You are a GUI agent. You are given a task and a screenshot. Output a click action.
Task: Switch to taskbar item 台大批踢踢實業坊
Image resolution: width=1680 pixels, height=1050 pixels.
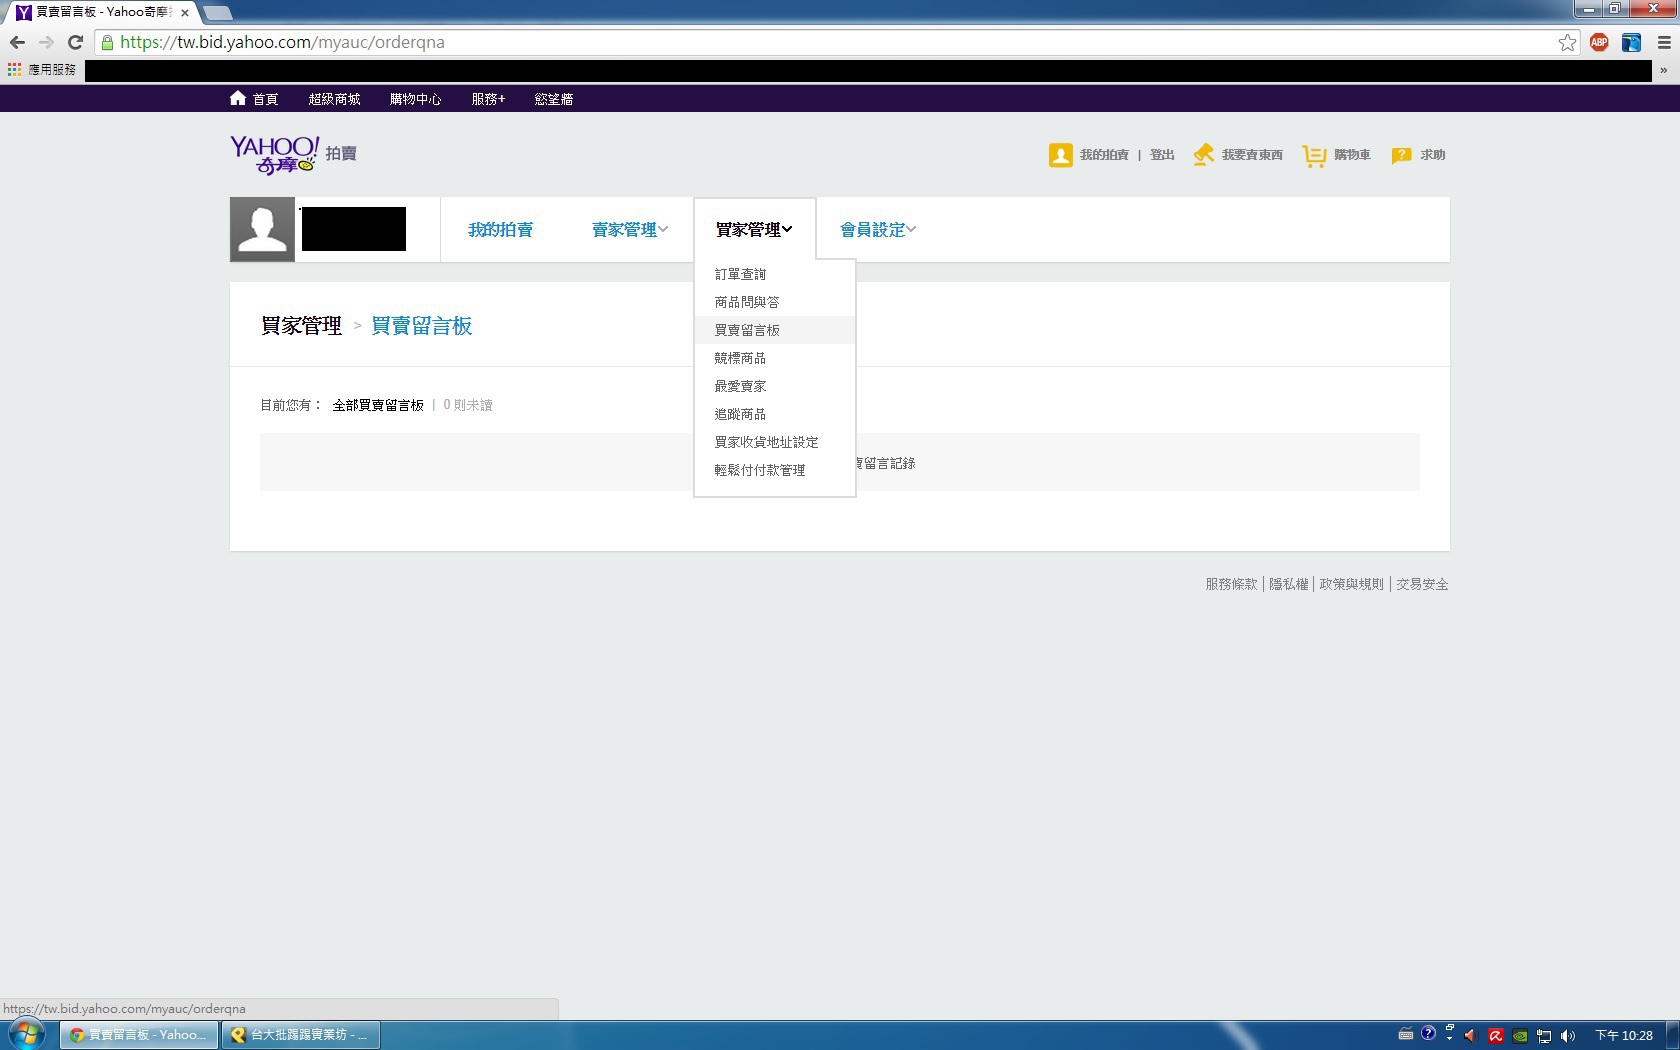[301, 1035]
